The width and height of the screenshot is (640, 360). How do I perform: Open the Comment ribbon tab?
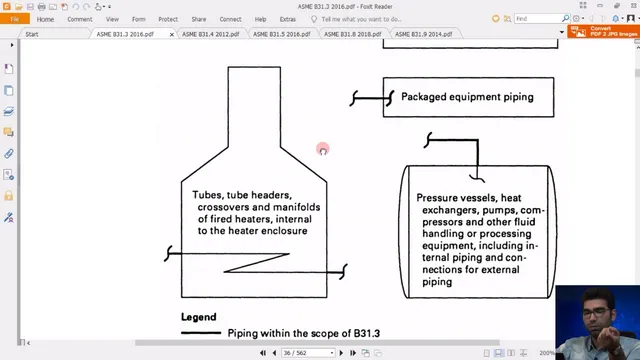pyautogui.click(x=80, y=19)
